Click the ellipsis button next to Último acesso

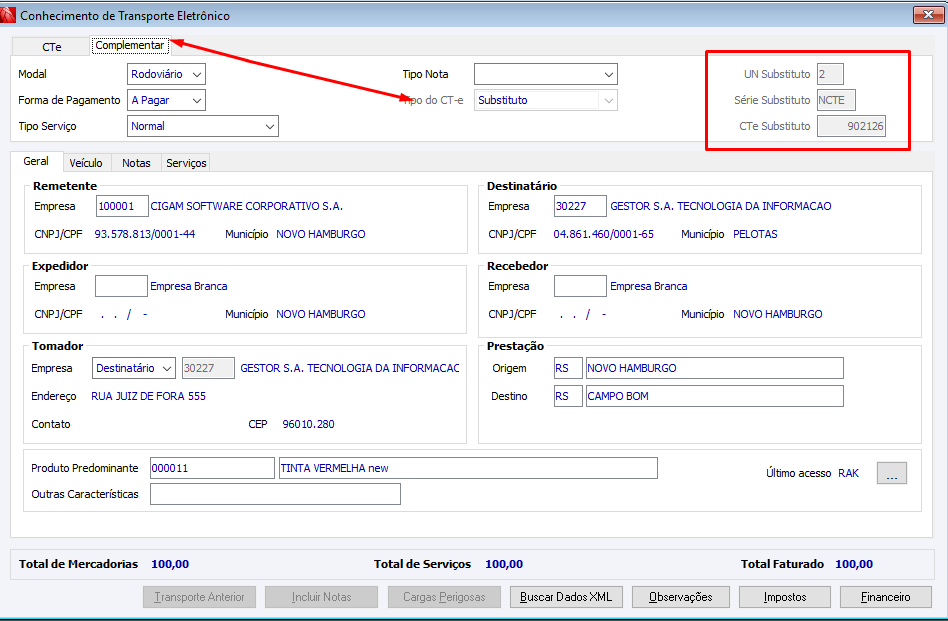point(892,473)
